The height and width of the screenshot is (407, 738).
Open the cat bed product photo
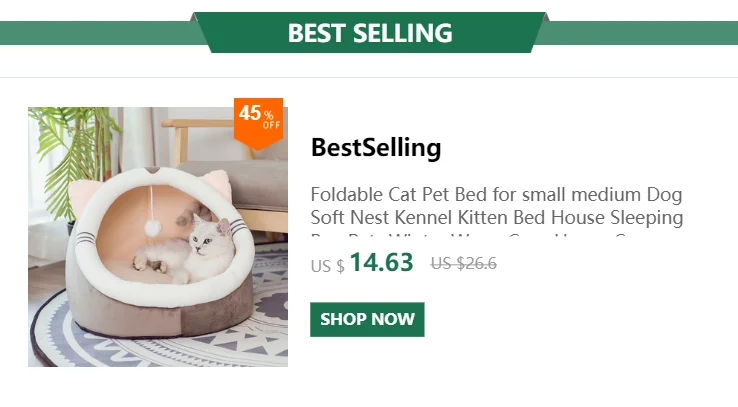(x=158, y=237)
